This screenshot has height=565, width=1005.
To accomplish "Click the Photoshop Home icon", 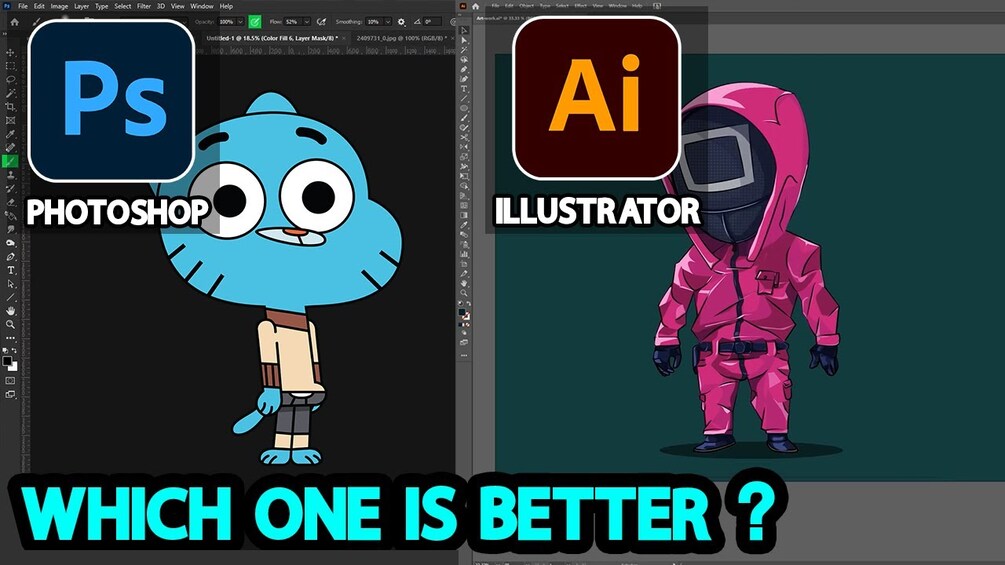I will (14, 22).
